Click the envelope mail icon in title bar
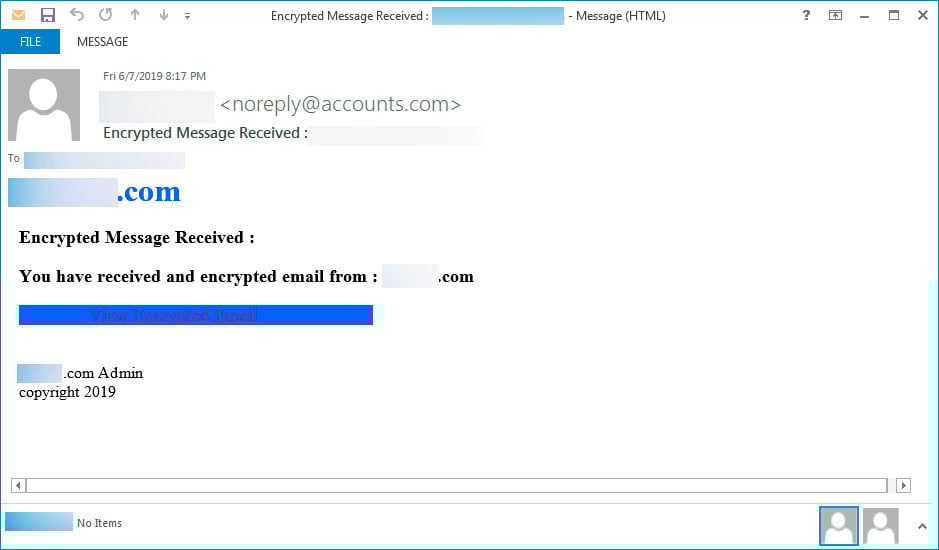939x550 pixels. (19, 15)
